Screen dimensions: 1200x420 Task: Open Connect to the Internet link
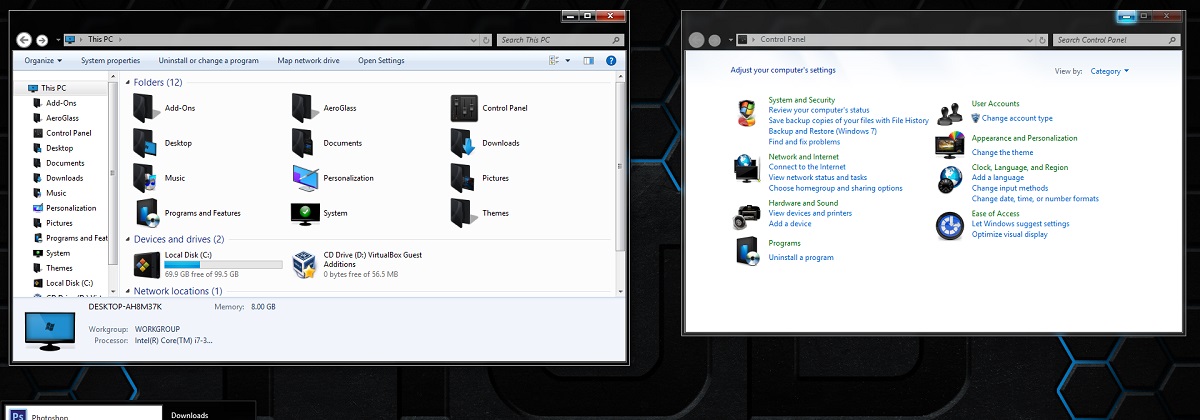click(x=806, y=167)
